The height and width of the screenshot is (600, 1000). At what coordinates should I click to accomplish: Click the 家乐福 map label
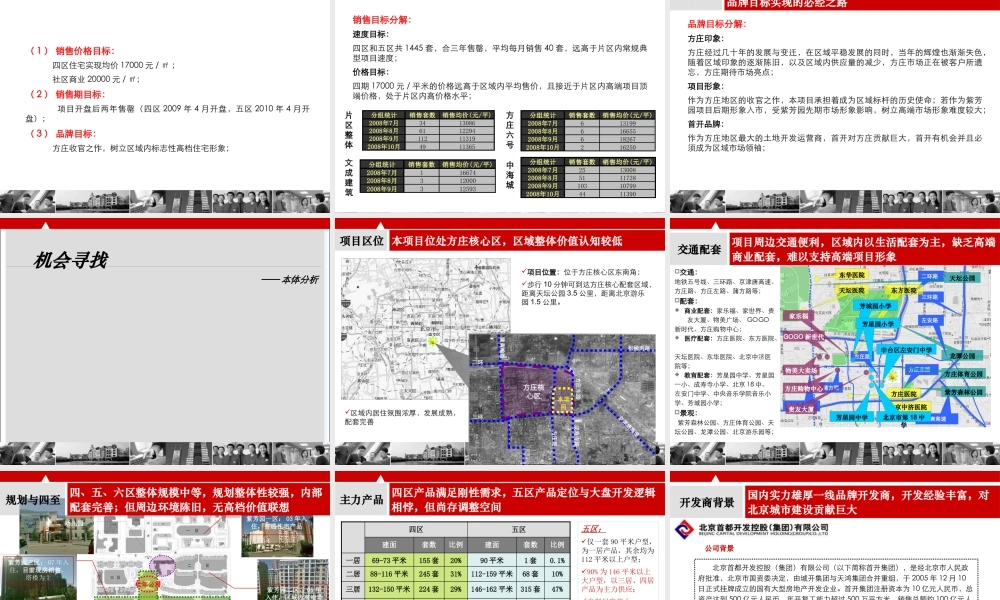[x=798, y=316]
